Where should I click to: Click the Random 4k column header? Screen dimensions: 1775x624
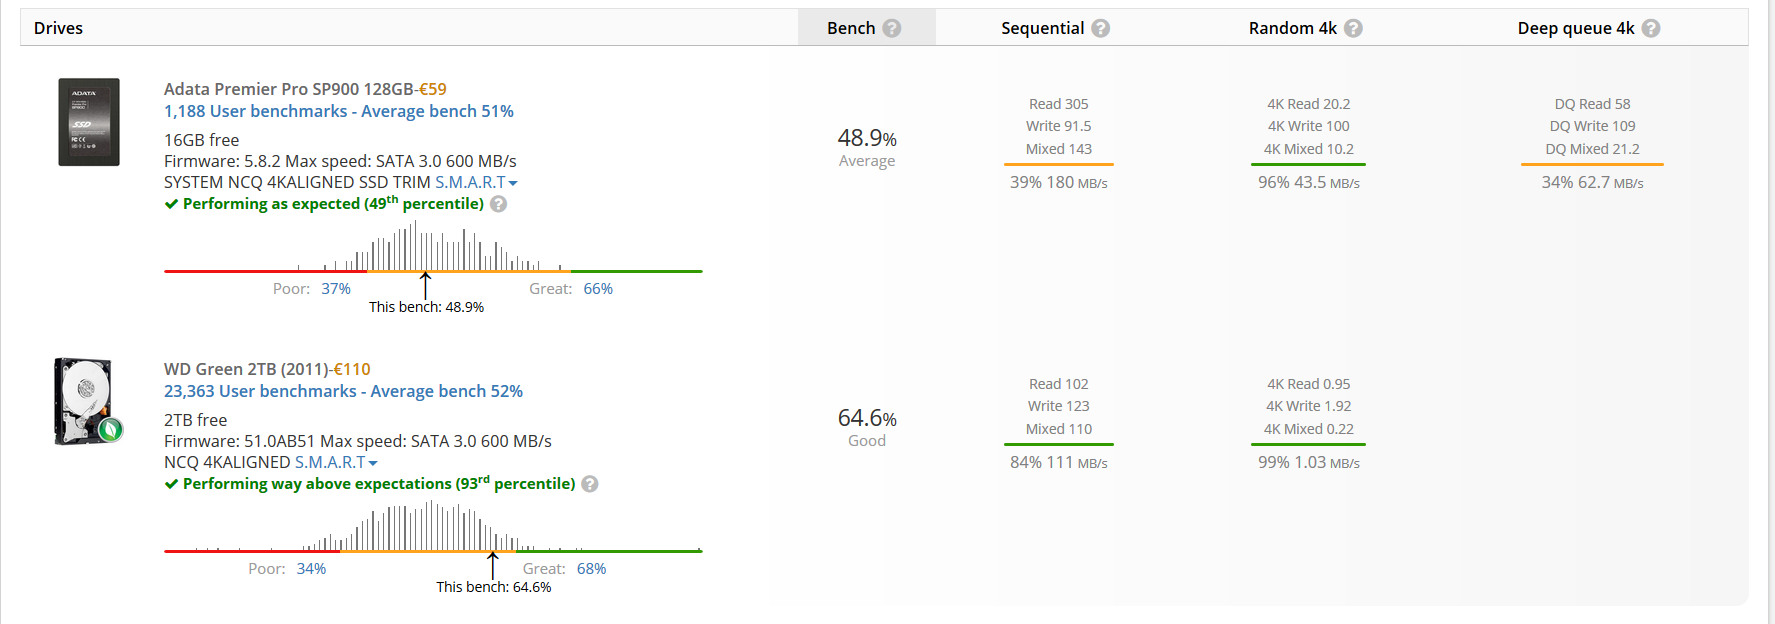[1292, 28]
